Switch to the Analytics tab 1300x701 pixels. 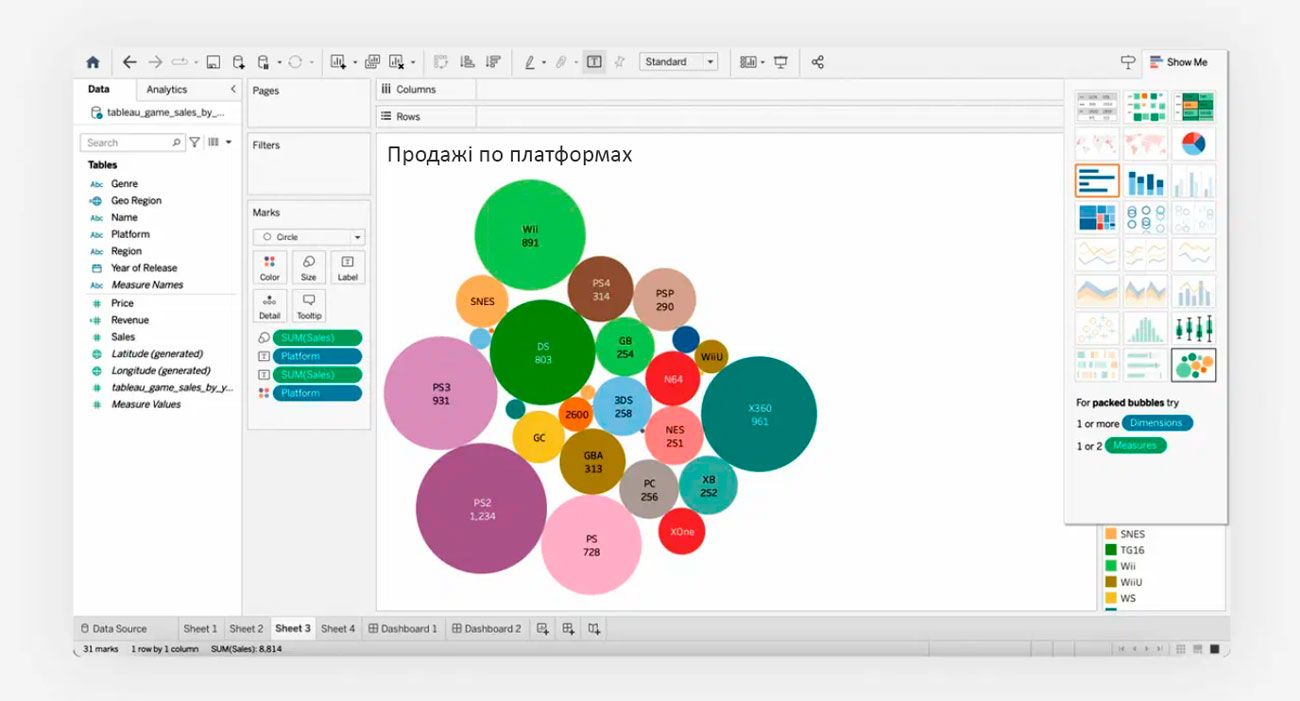click(167, 89)
